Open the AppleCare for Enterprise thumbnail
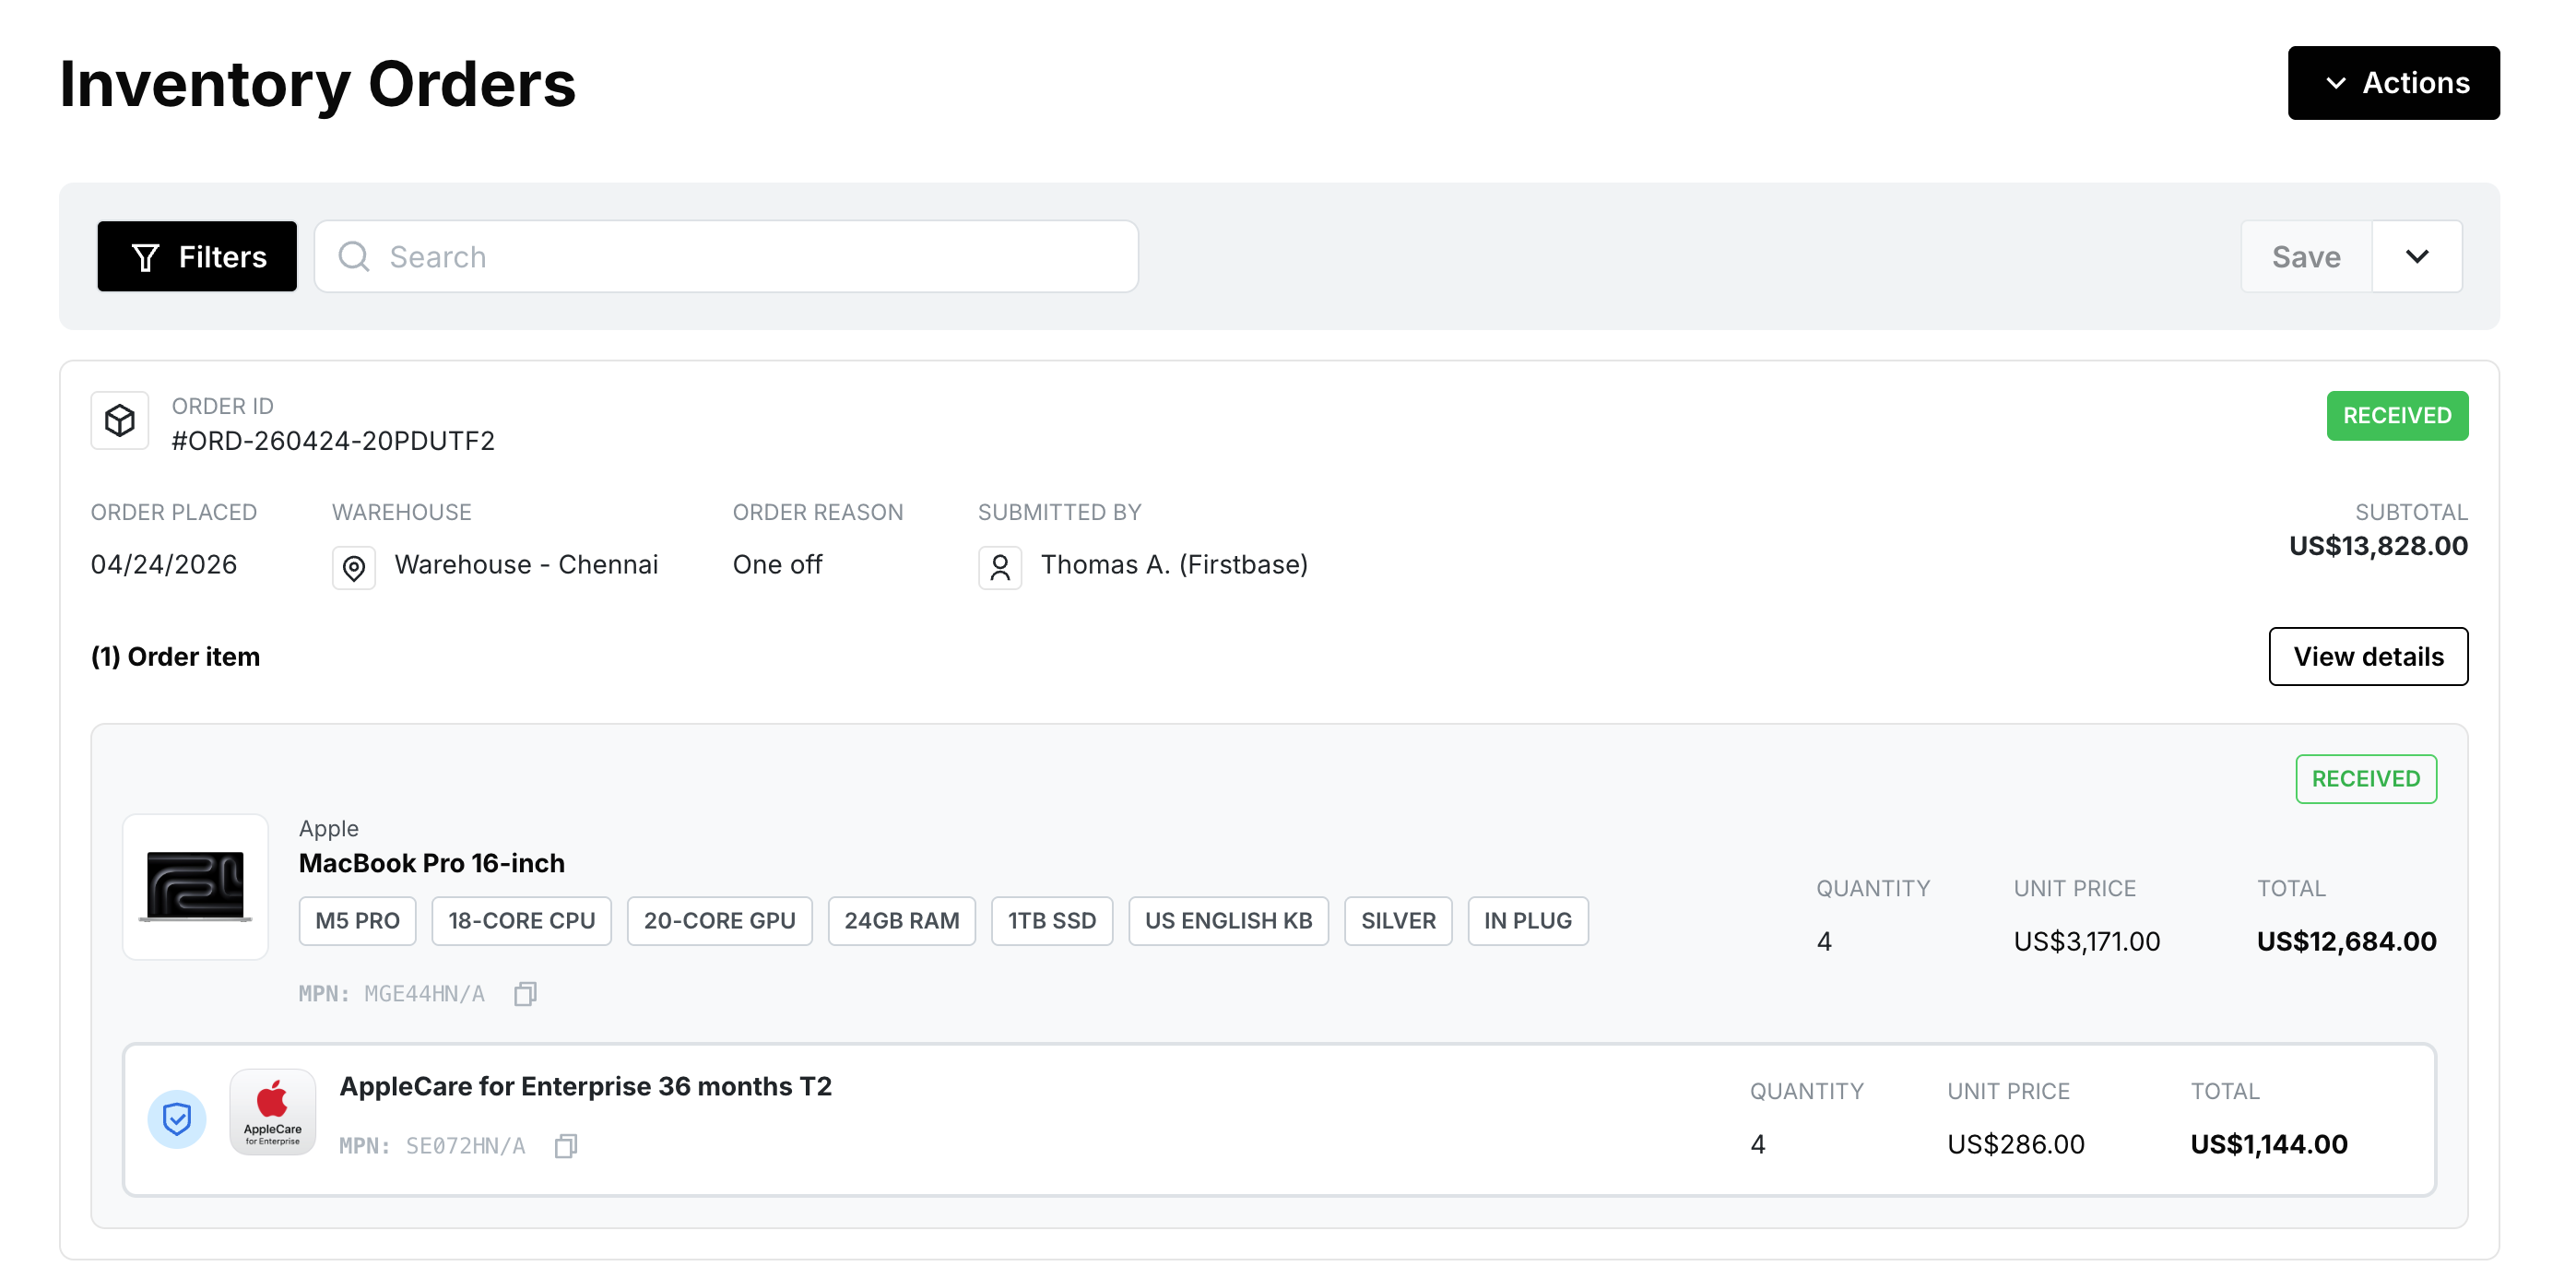 [273, 1112]
